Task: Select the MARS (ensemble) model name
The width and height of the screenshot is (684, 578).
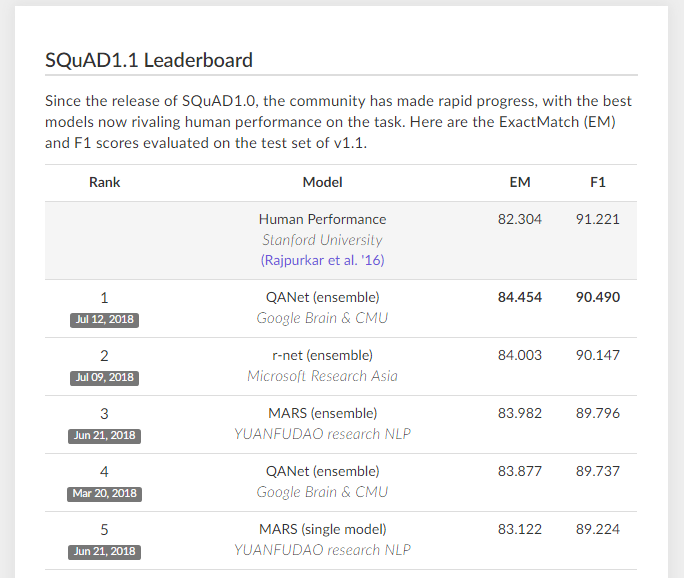Action: [x=322, y=414]
